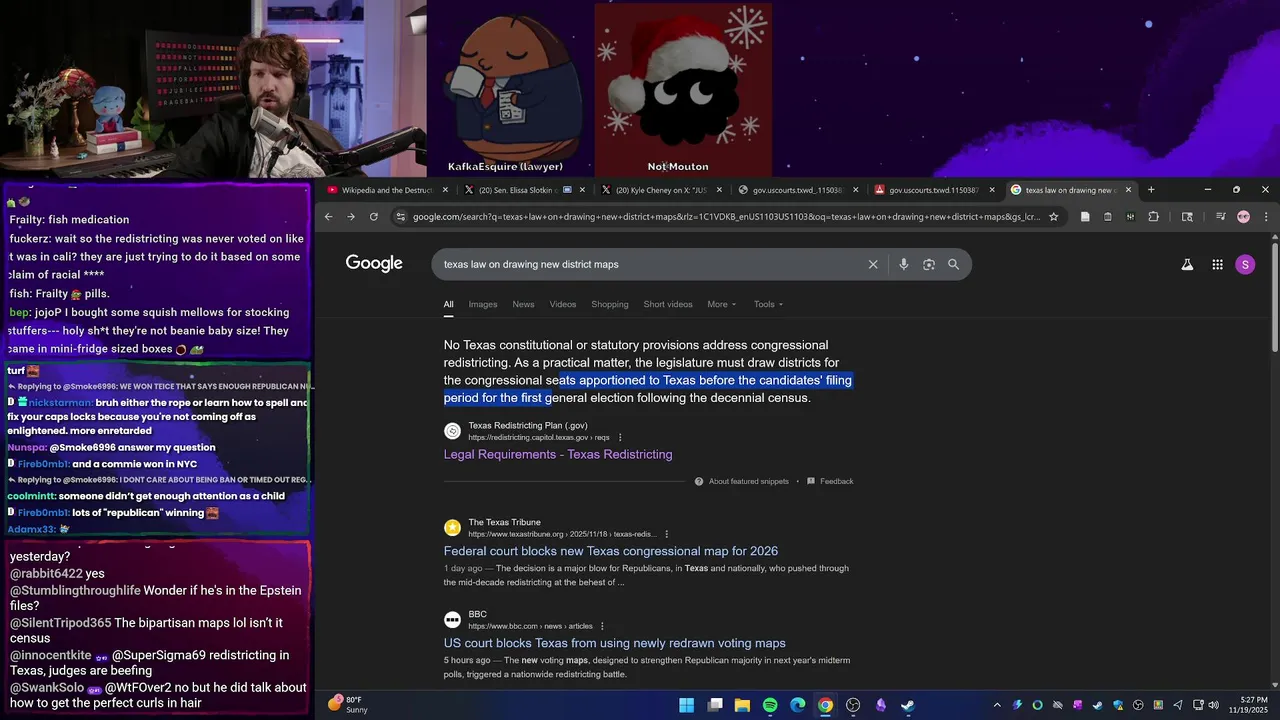
Task: Open Legal Requirements - Texas Redistricting link
Action: pos(558,454)
